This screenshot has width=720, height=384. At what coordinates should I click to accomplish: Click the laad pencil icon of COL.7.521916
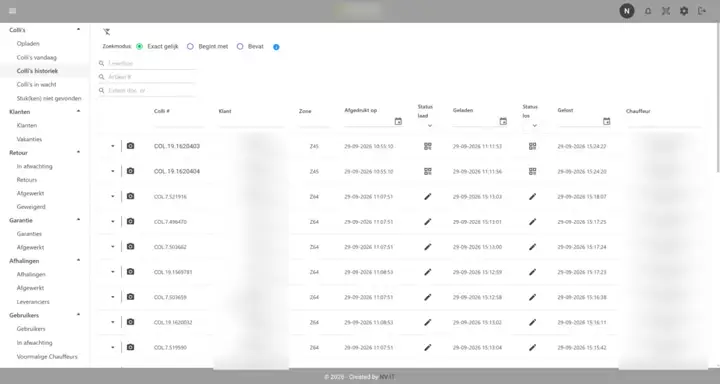pyautogui.click(x=428, y=197)
